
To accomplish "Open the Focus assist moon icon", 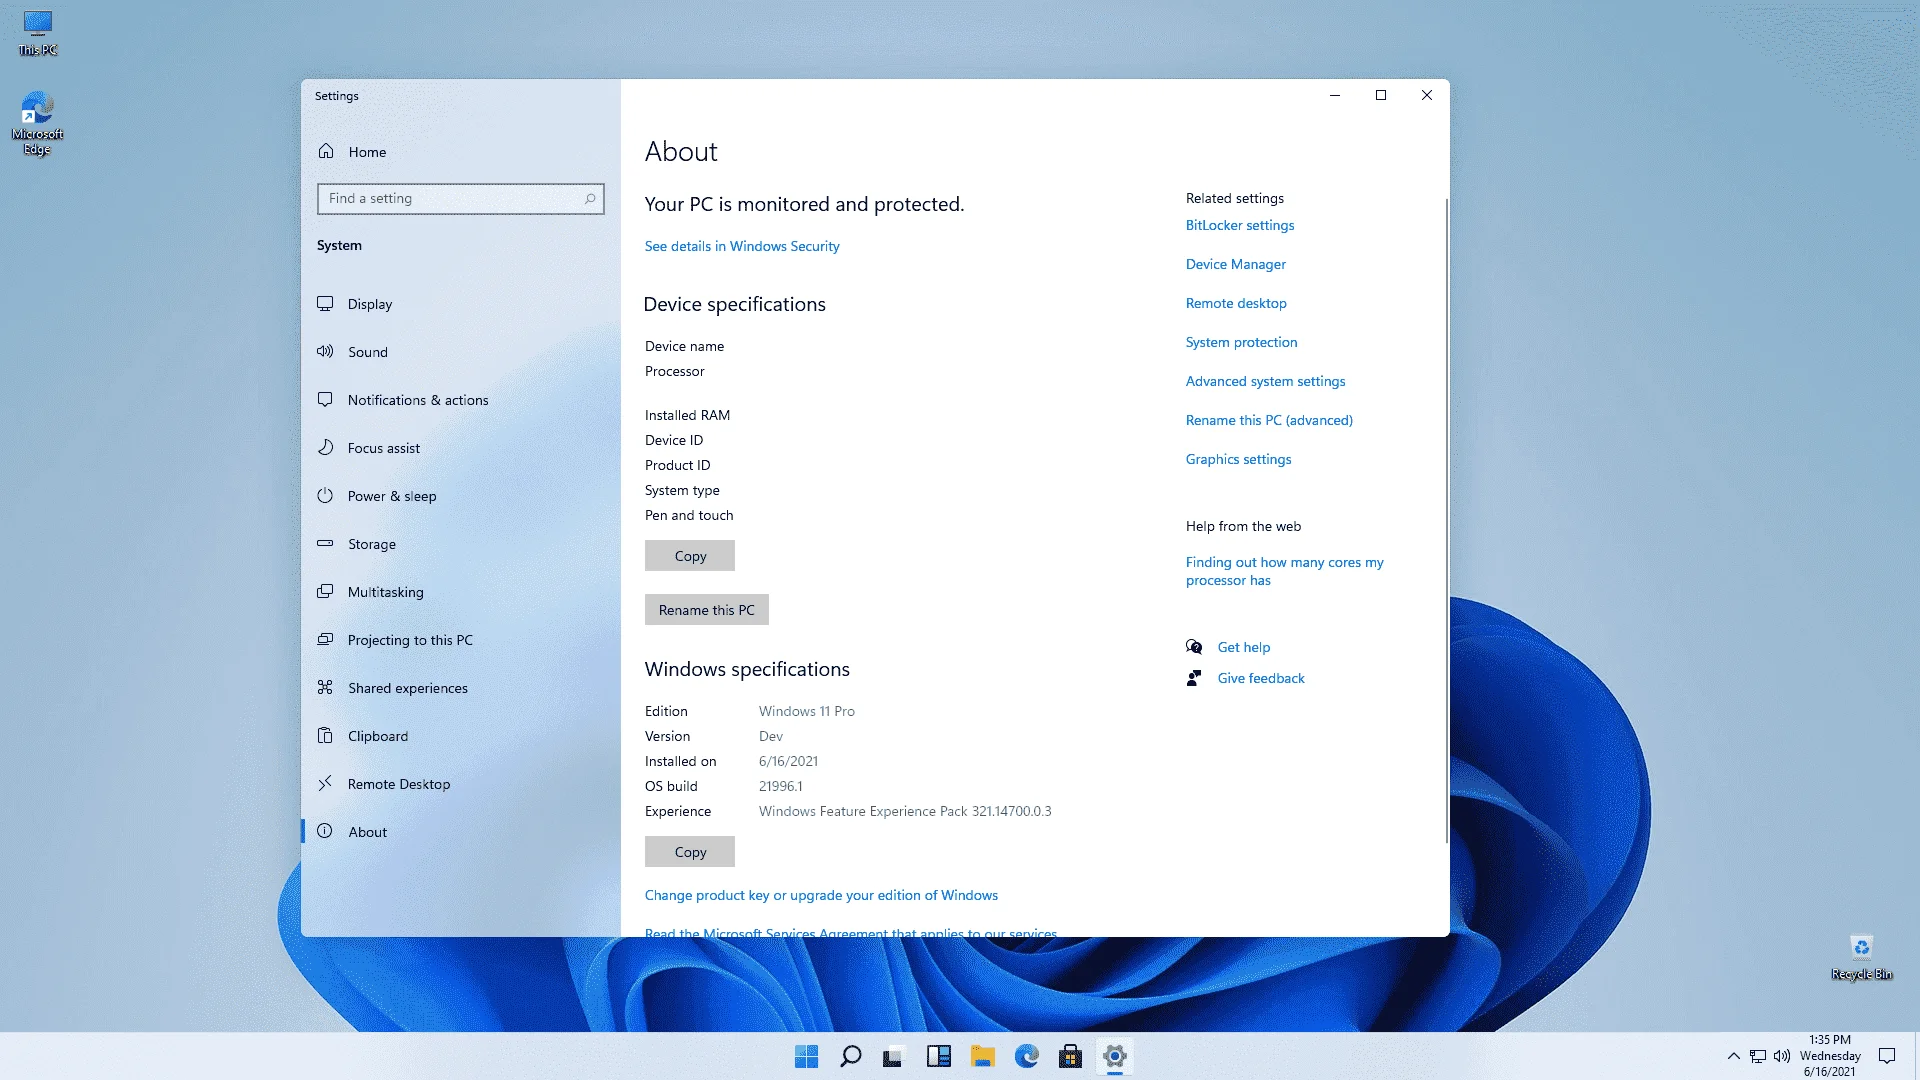I will click(325, 448).
